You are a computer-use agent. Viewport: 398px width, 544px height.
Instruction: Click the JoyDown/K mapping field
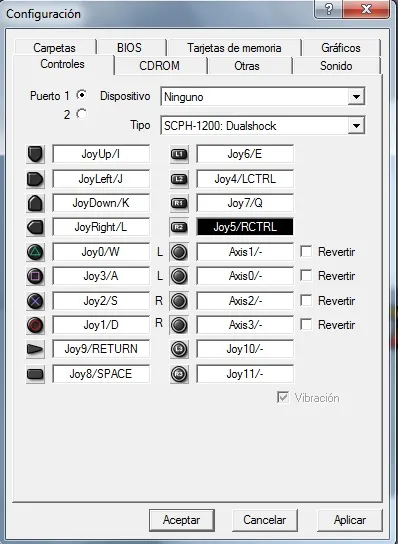click(x=101, y=203)
